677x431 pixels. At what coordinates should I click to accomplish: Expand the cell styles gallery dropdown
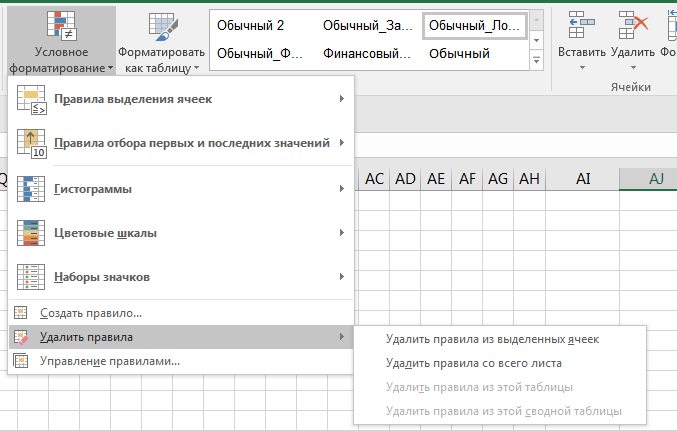[x=537, y=62]
